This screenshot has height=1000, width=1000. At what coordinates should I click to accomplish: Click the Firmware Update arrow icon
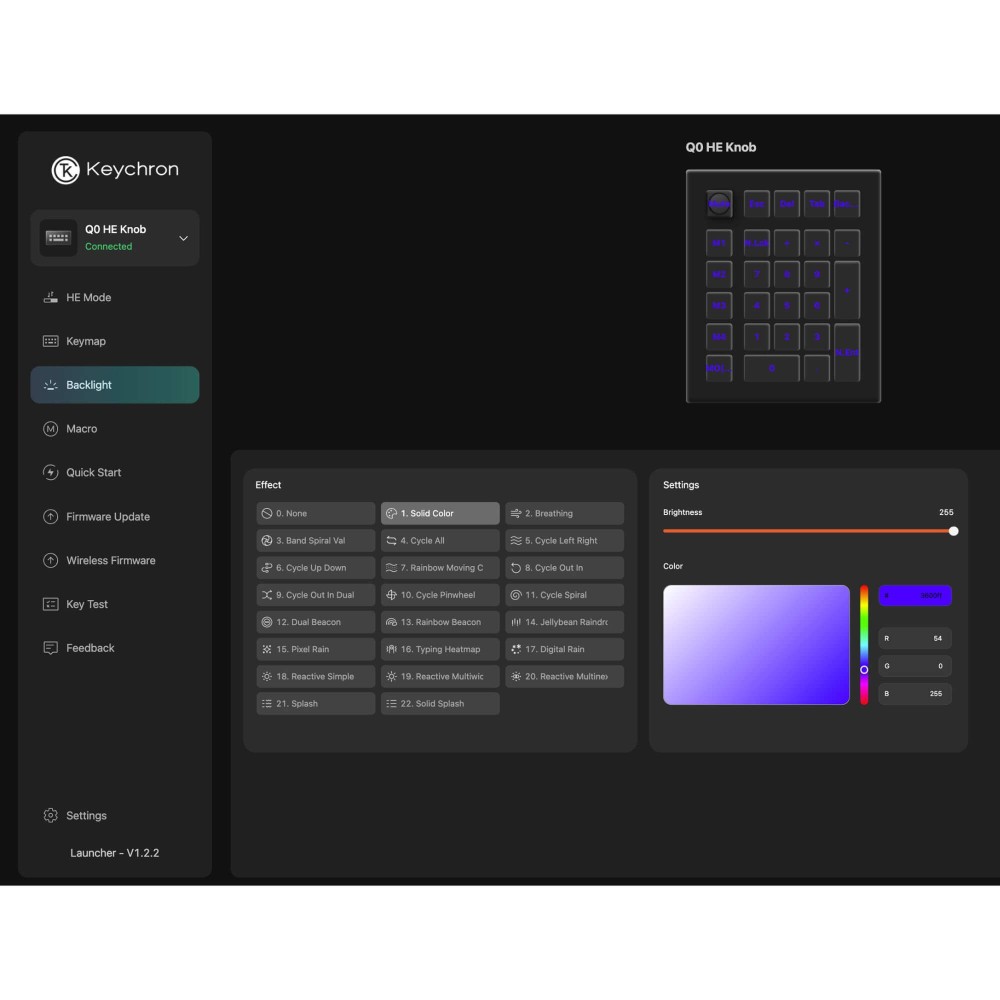(x=50, y=517)
